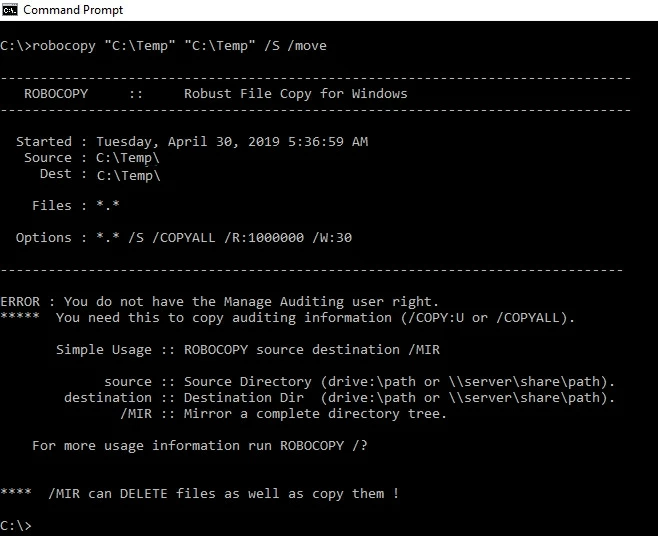Click the Command Prompt window title text
This screenshot has width=658, height=536.
pyautogui.click(x=72, y=10)
